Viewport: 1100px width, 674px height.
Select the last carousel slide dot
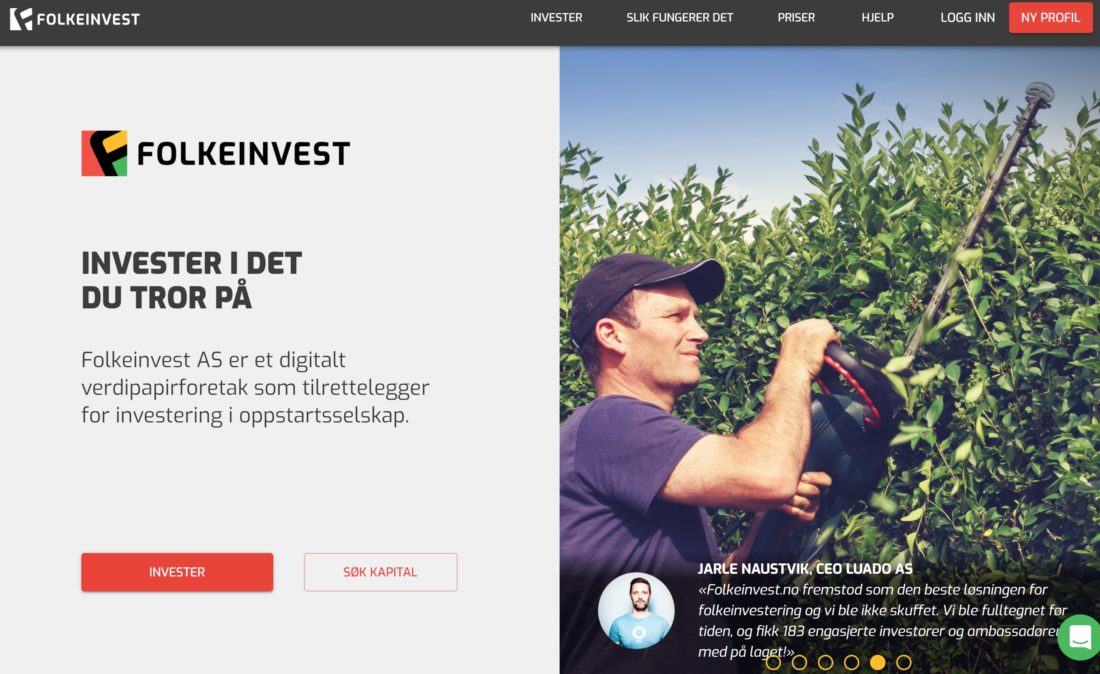click(904, 662)
